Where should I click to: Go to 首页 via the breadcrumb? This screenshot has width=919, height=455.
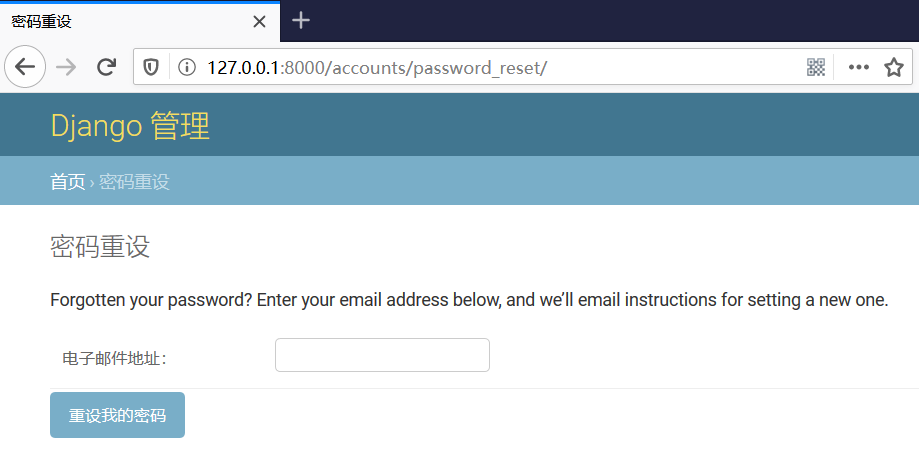[67, 182]
